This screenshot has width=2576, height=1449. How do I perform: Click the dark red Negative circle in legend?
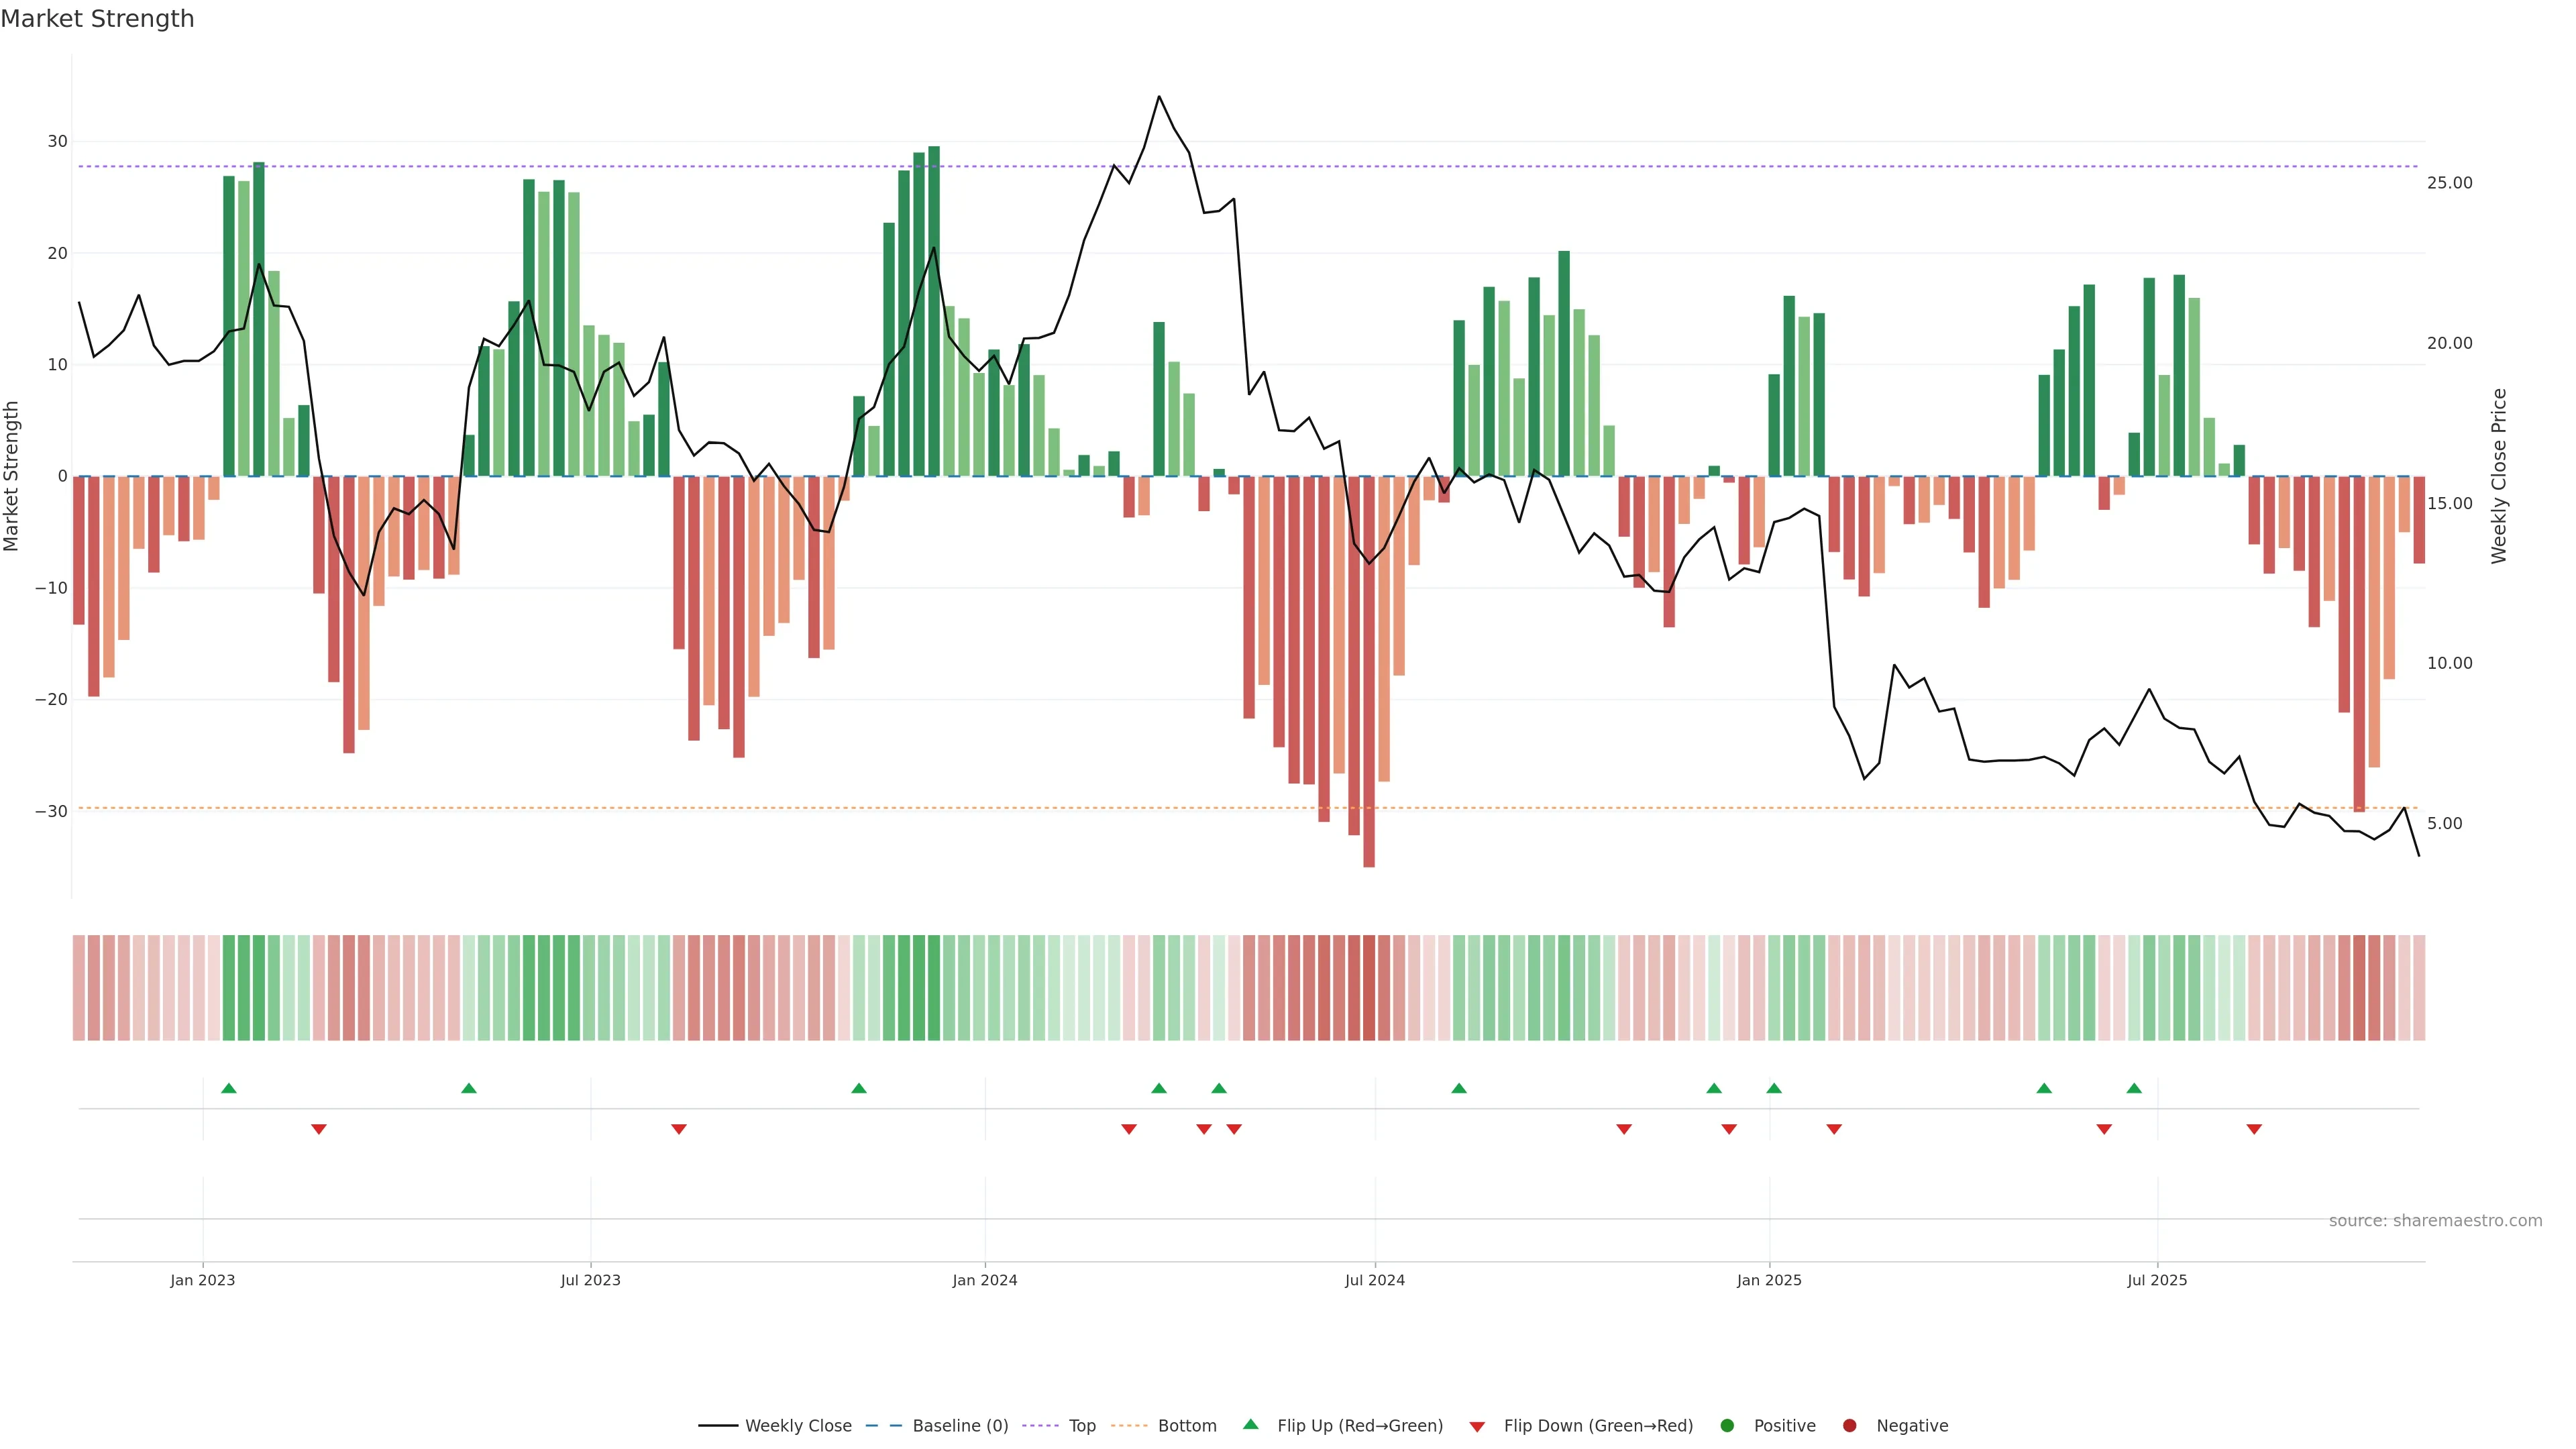pos(1849,1425)
